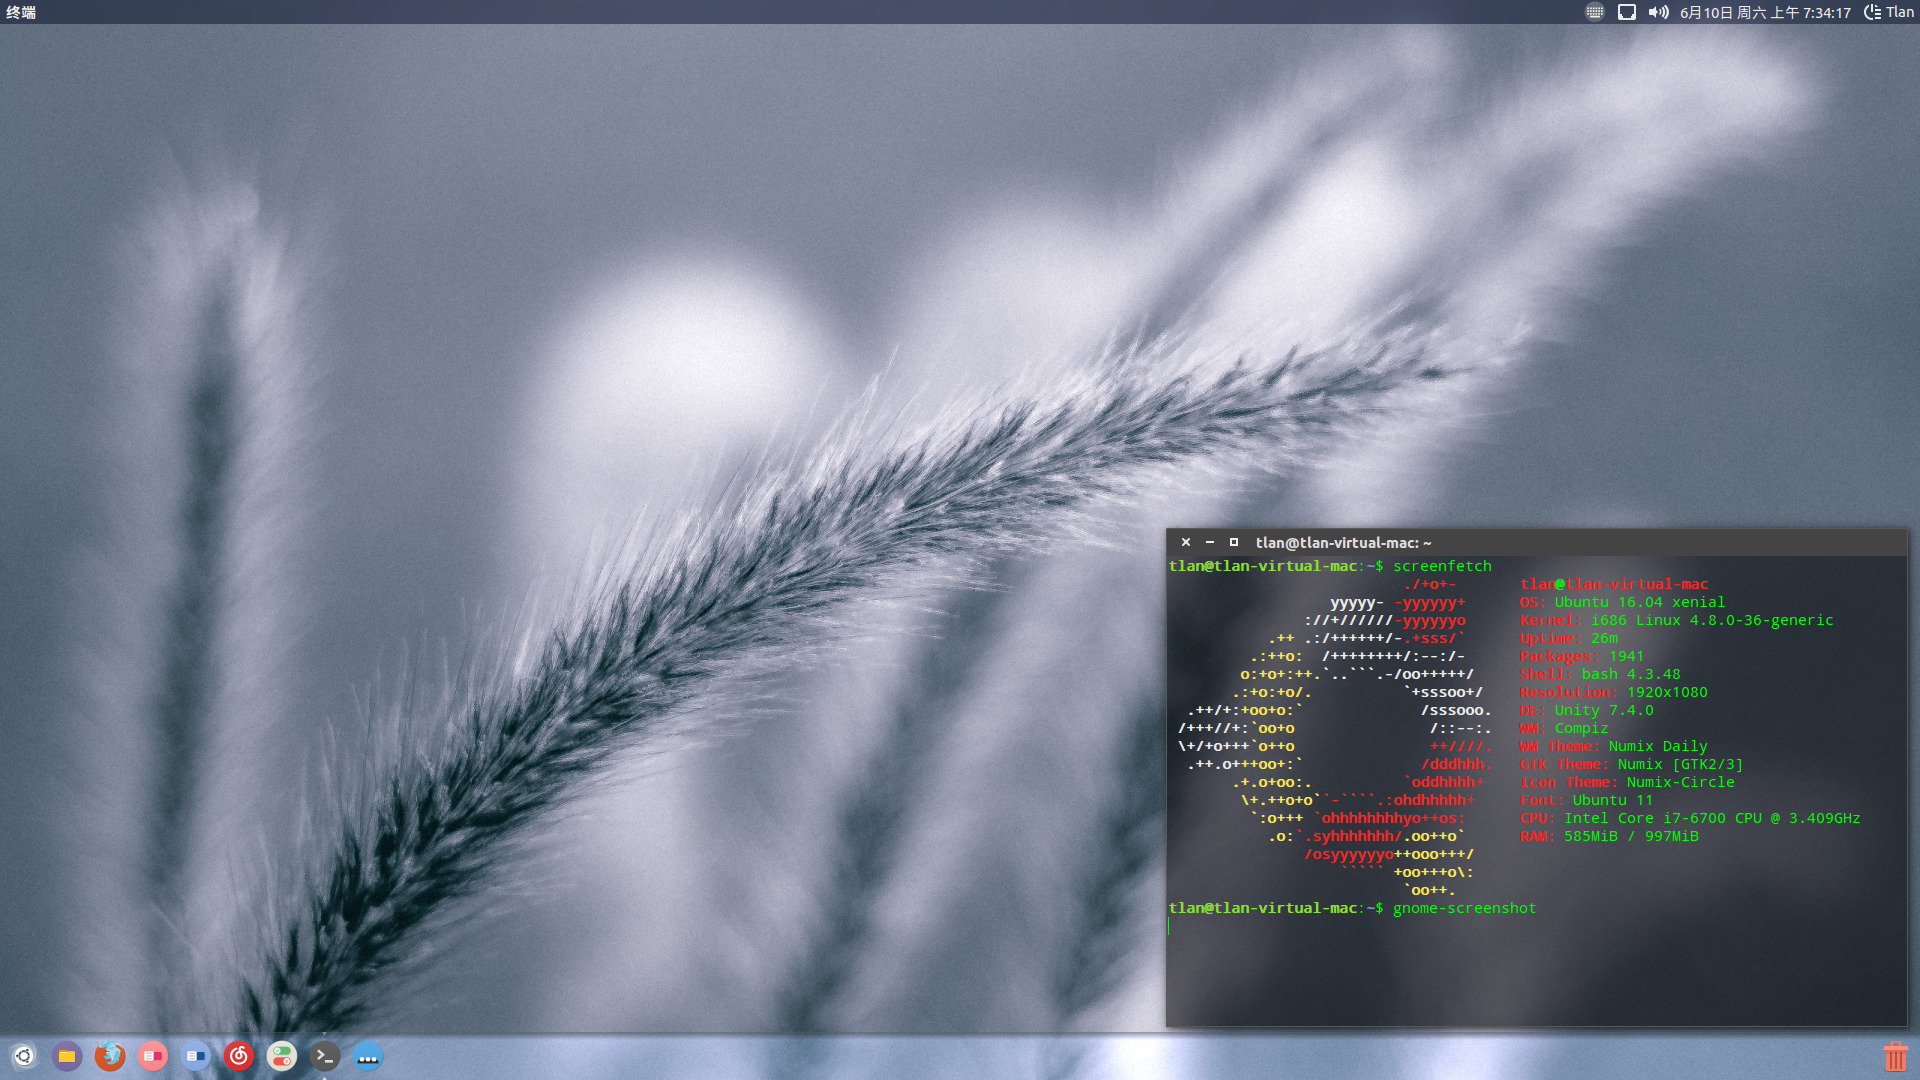Viewport: 1920px width, 1080px height.
Task: Launch NetEase Cloud Music red icon
Action: tap(239, 1056)
